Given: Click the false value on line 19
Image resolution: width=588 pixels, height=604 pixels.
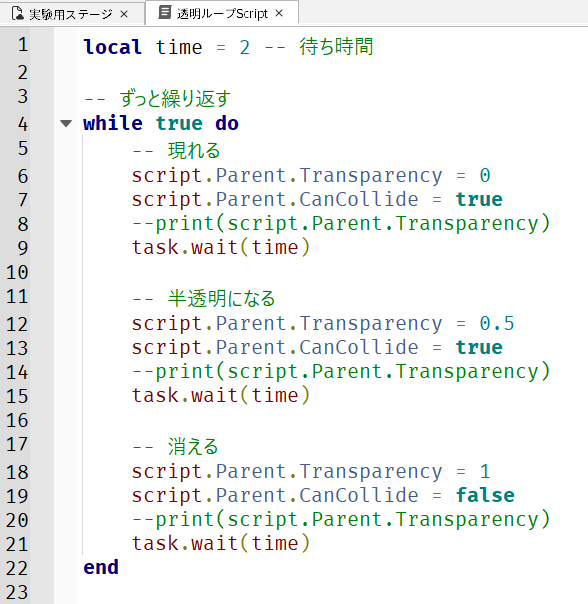Looking at the screenshot, I should (x=485, y=495).
